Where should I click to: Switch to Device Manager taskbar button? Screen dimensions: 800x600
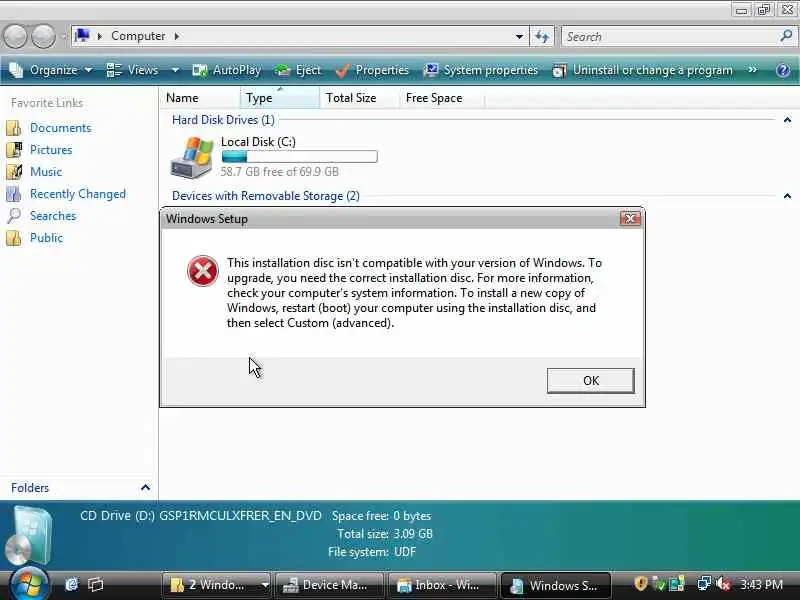coord(329,585)
